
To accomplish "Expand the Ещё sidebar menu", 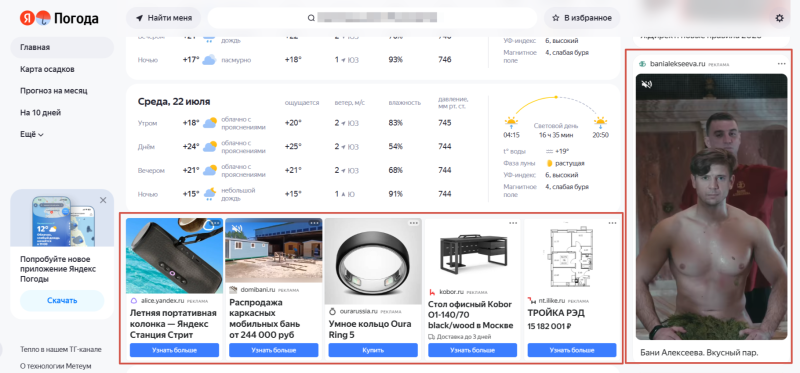I will [32, 135].
